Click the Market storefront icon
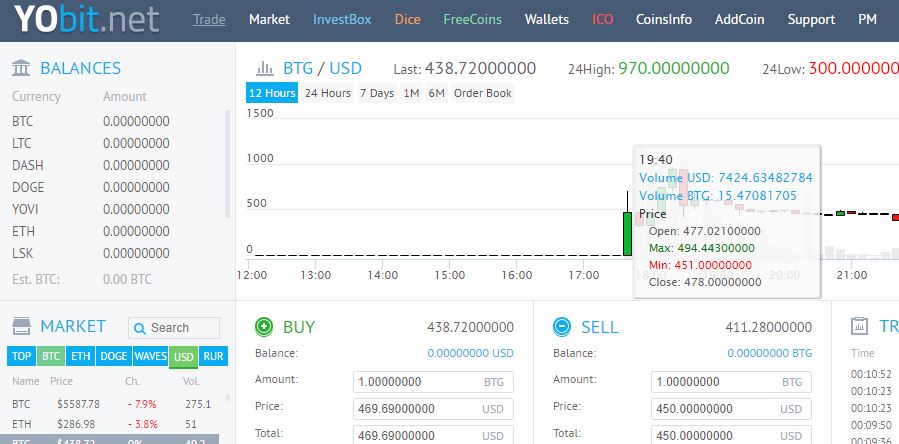Screen dimensions: 899x444 (x=22, y=326)
